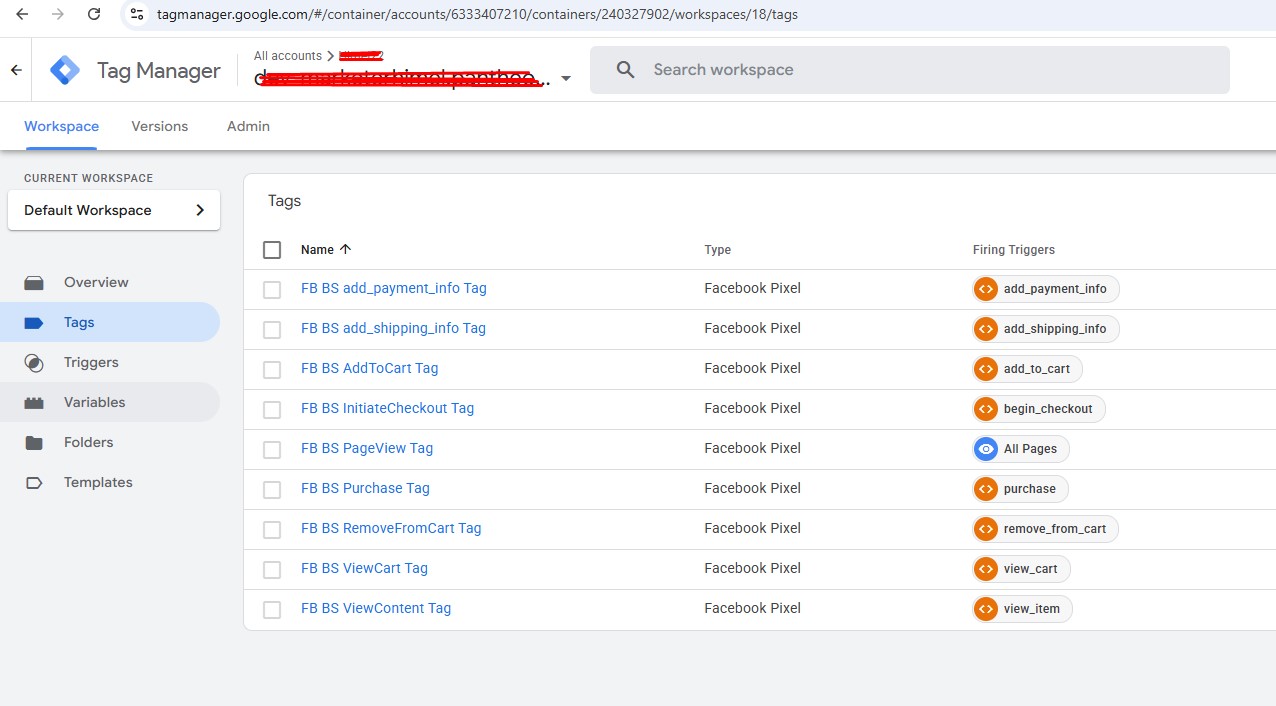Click the All accounts breadcrumb link
This screenshot has width=1276, height=706.
coord(288,56)
